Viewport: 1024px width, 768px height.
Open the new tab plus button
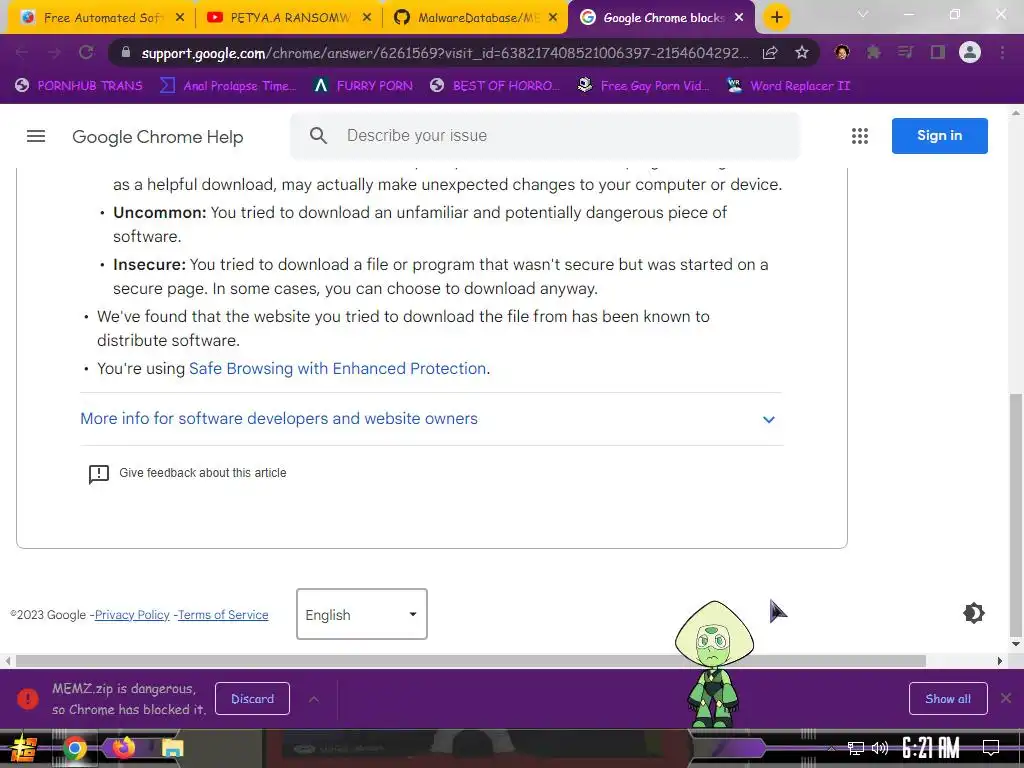tap(776, 17)
